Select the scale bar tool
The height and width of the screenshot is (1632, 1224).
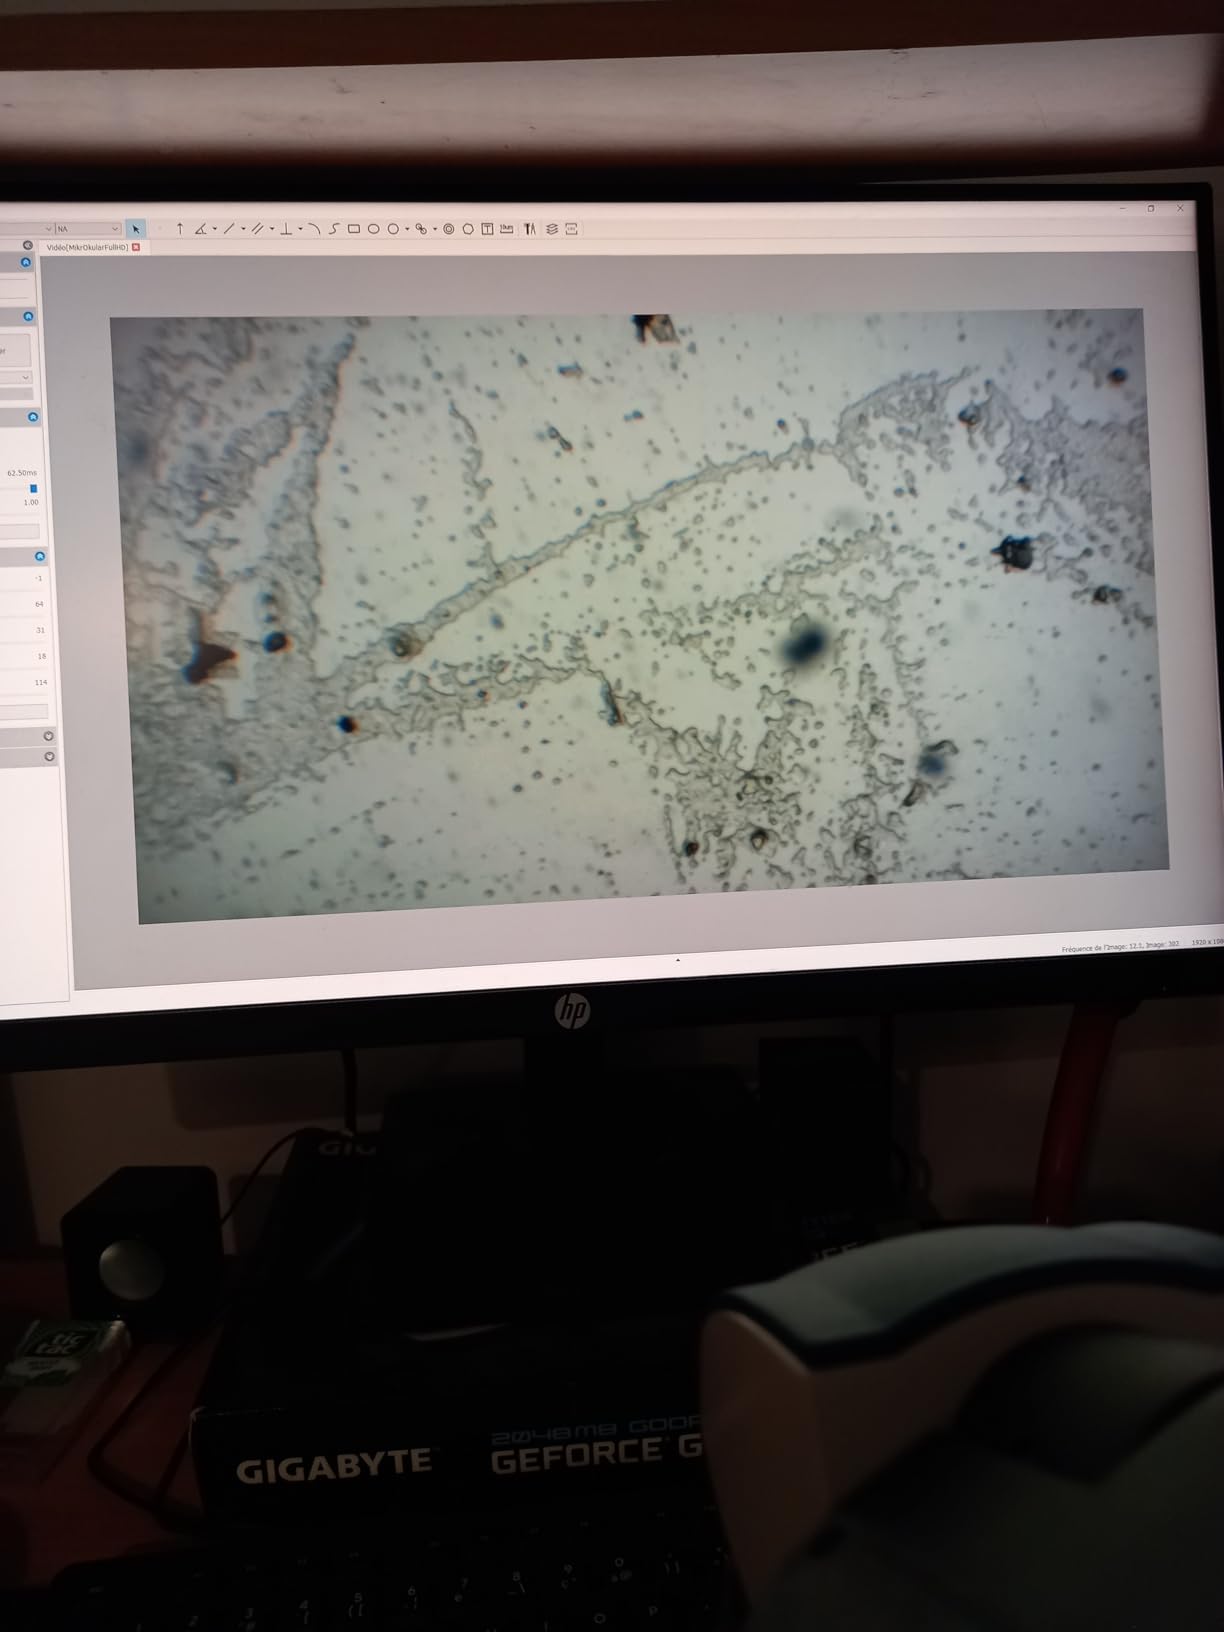(506, 229)
